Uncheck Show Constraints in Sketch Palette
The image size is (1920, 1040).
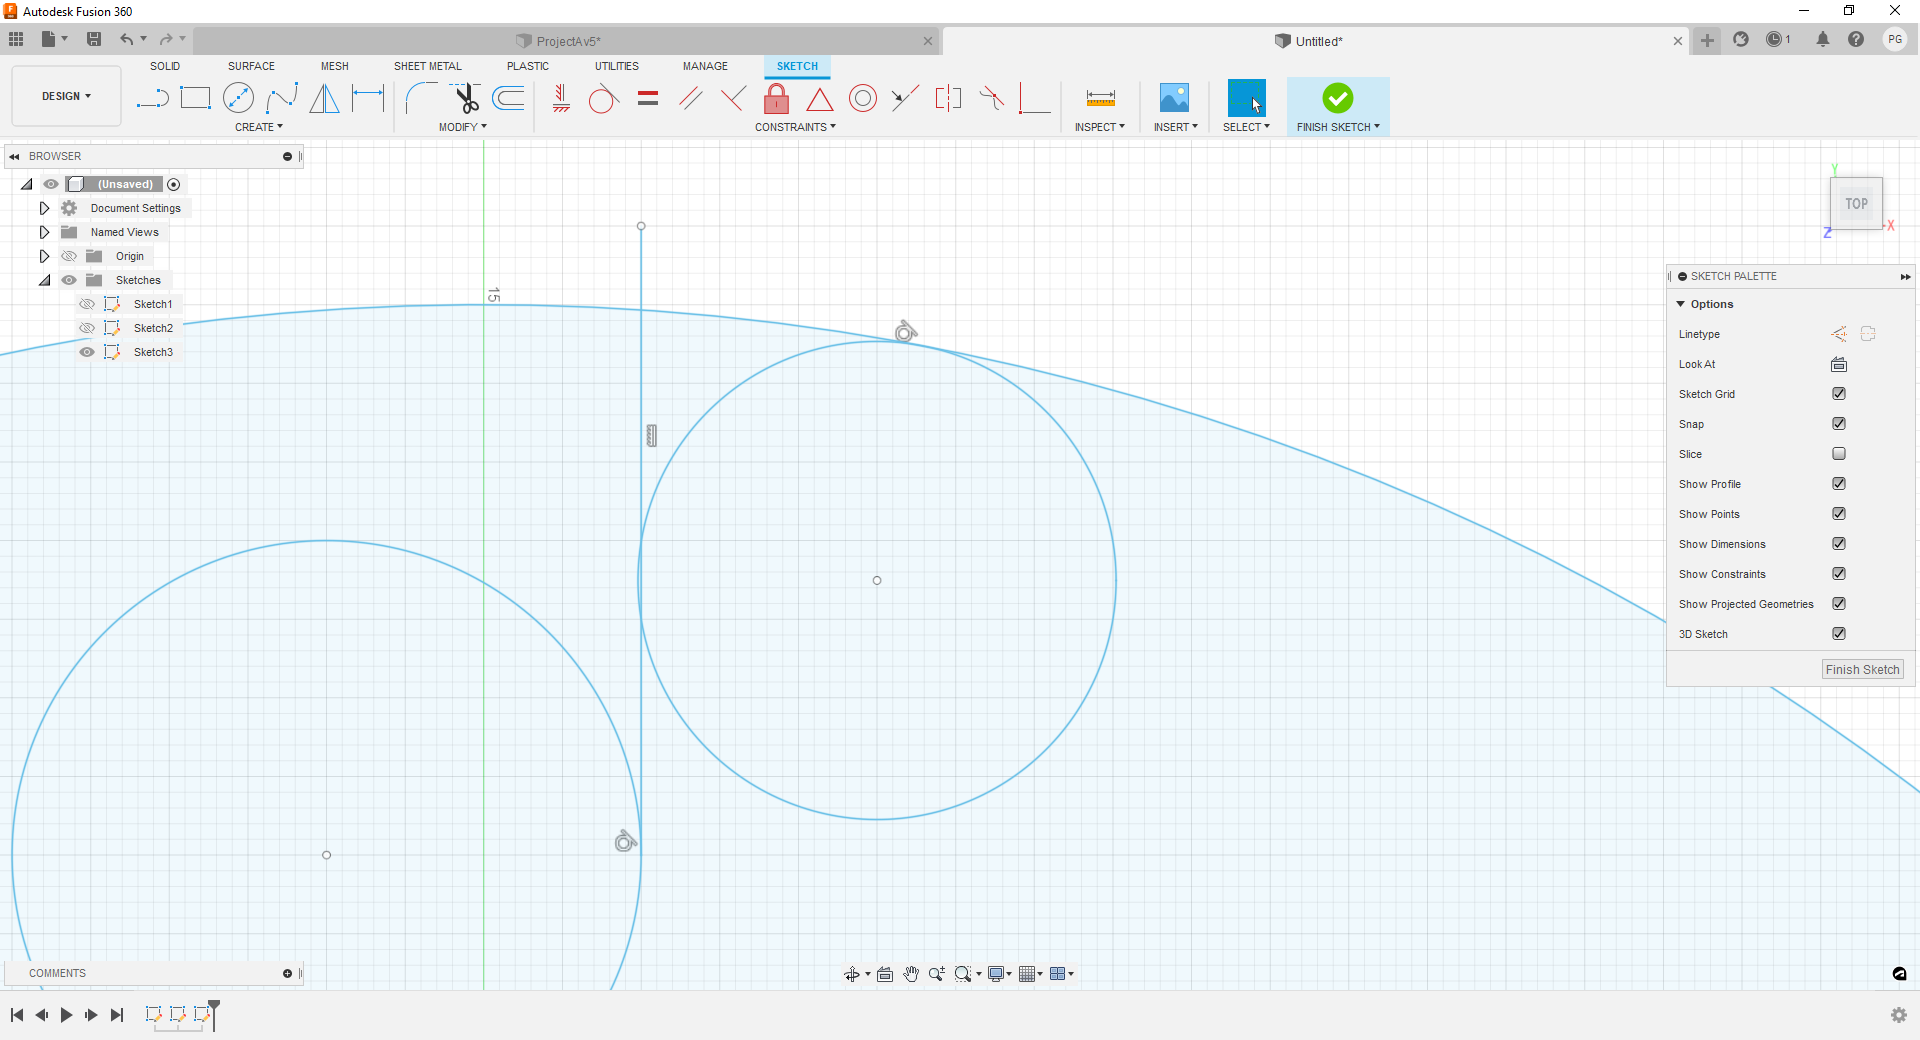coord(1839,573)
